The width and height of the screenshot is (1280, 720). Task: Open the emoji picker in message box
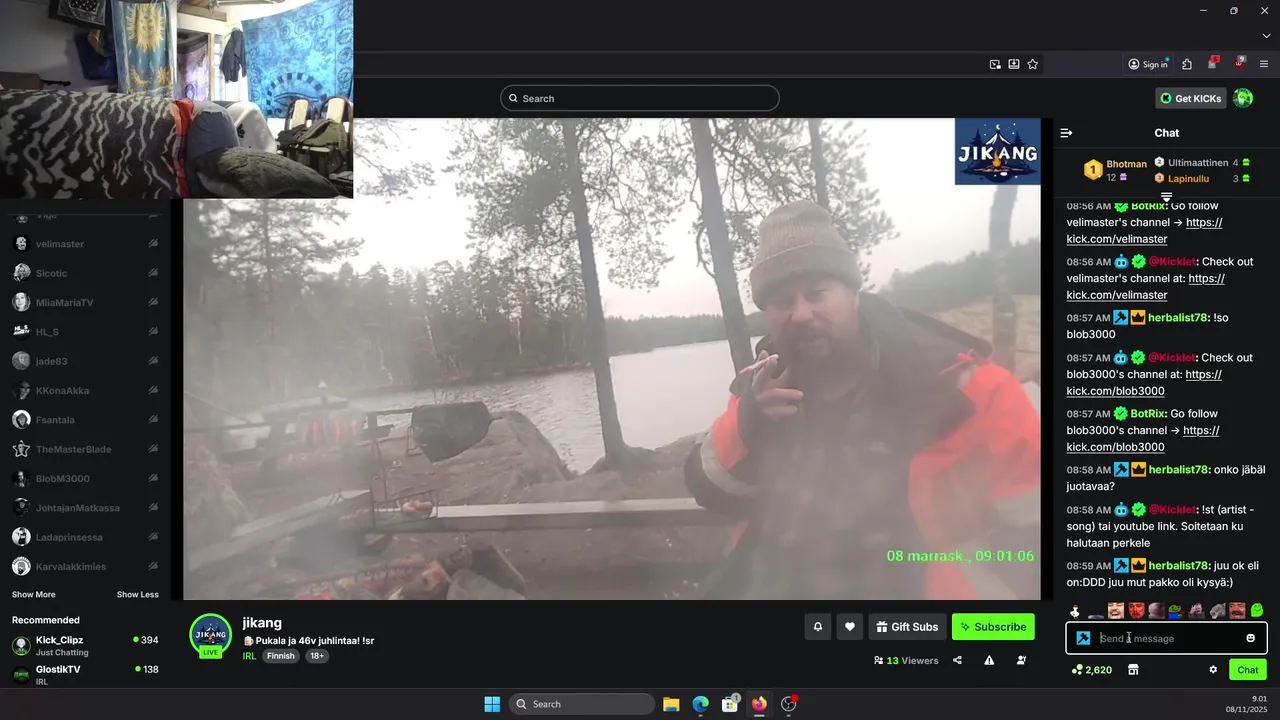tap(1250, 638)
